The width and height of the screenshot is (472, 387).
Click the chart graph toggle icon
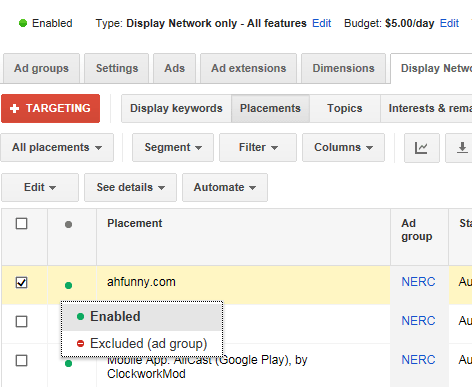click(x=421, y=148)
